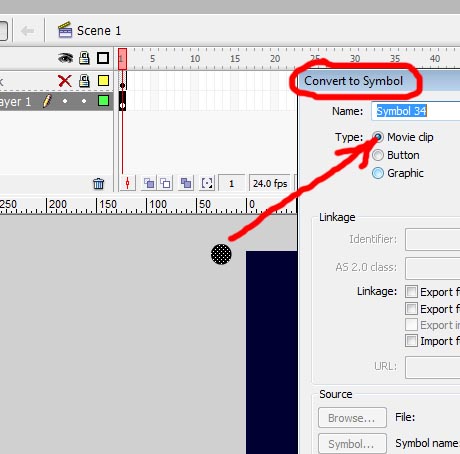Click the yellow outline swatch of top layer
Viewport: 460px width, 454px height.
tap(103, 81)
